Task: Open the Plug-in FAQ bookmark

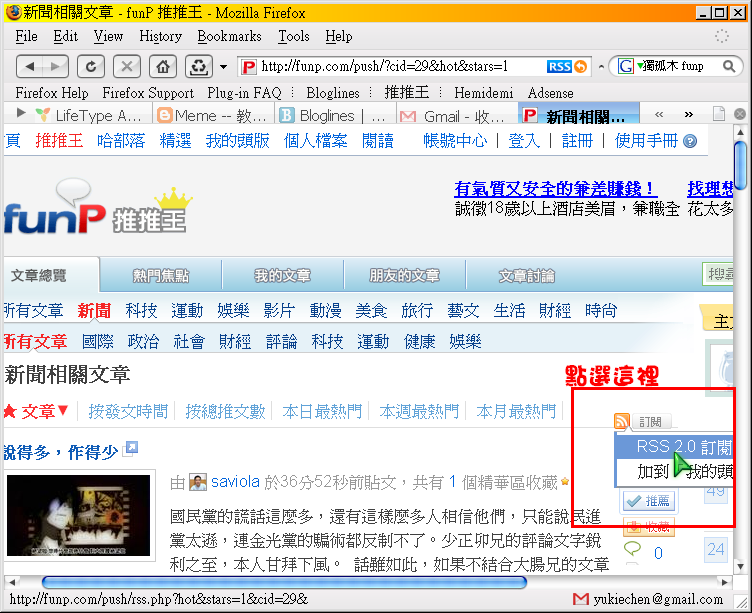Action: pos(244,93)
